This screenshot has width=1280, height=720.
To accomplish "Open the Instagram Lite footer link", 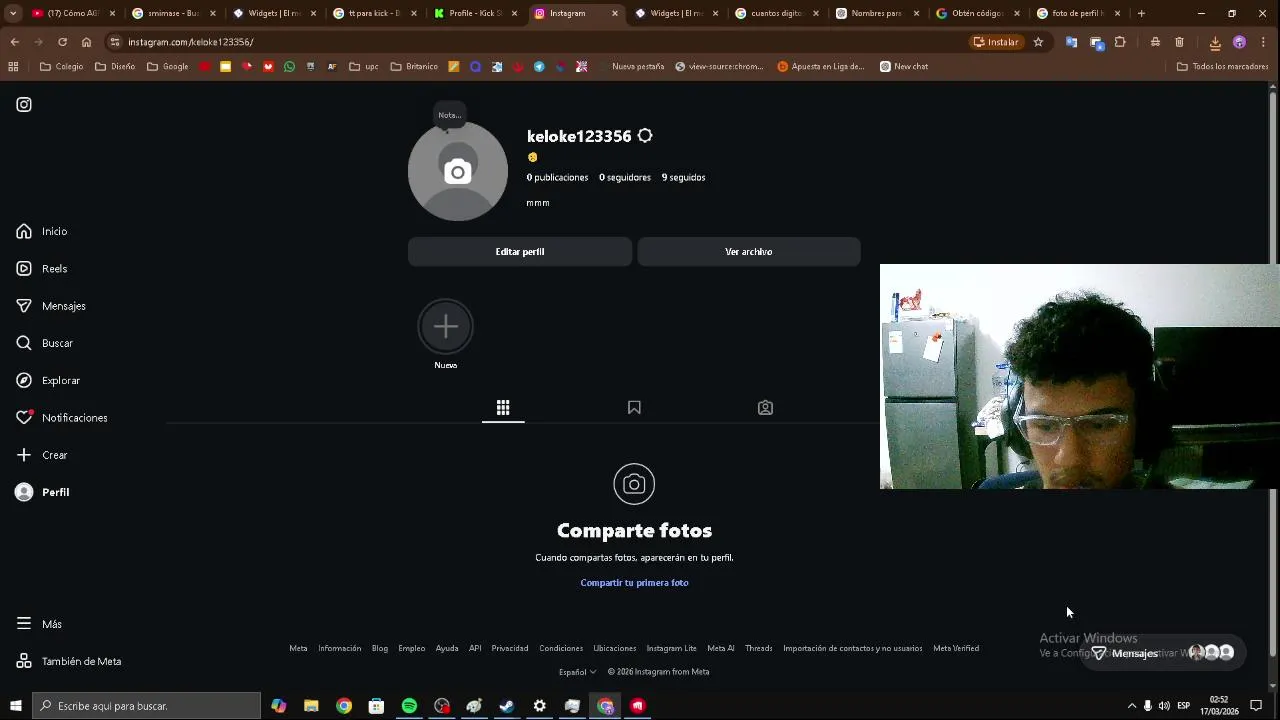I will coord(672,649).
